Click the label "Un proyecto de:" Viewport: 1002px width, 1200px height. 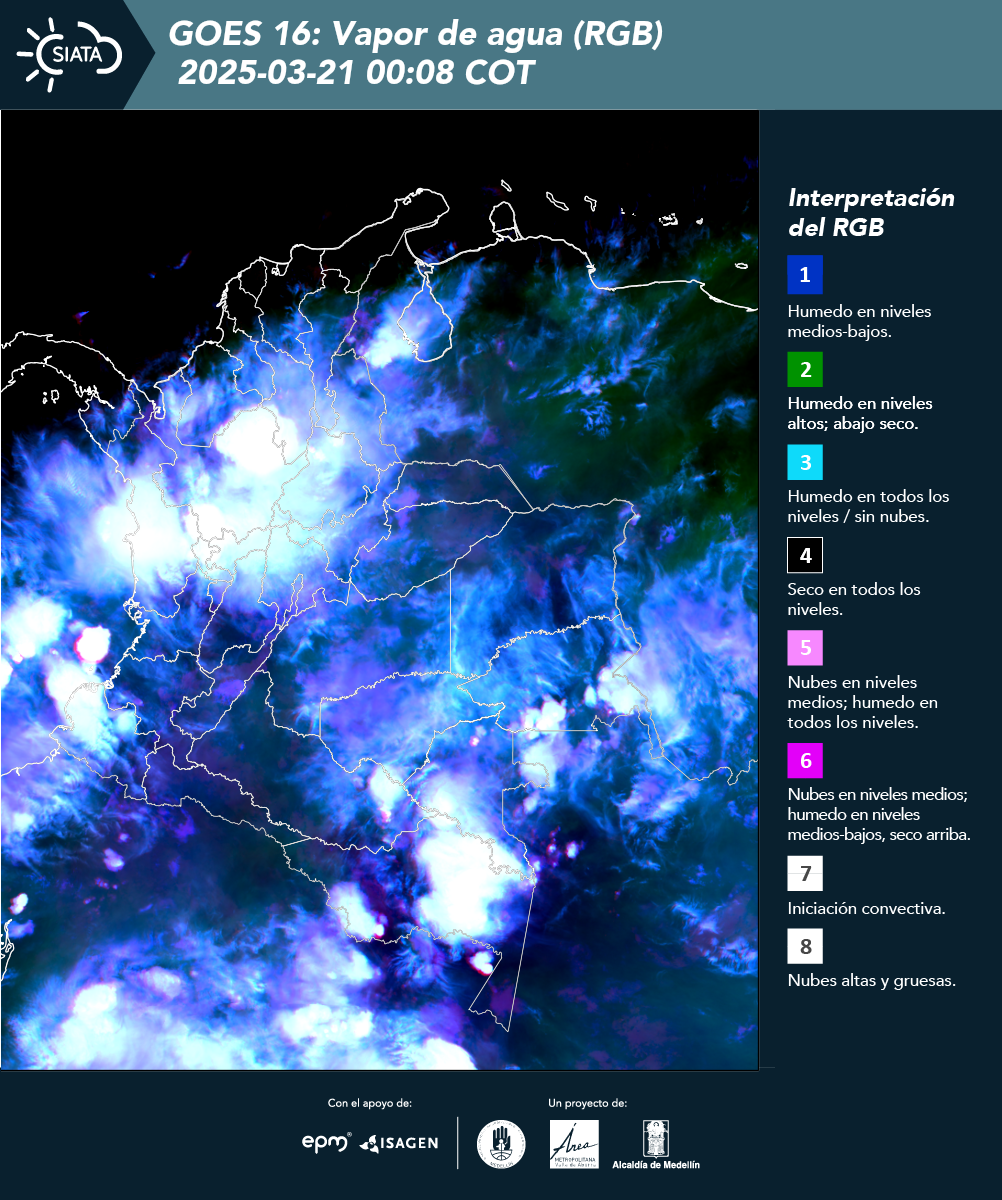click(x=588, y=1103)
